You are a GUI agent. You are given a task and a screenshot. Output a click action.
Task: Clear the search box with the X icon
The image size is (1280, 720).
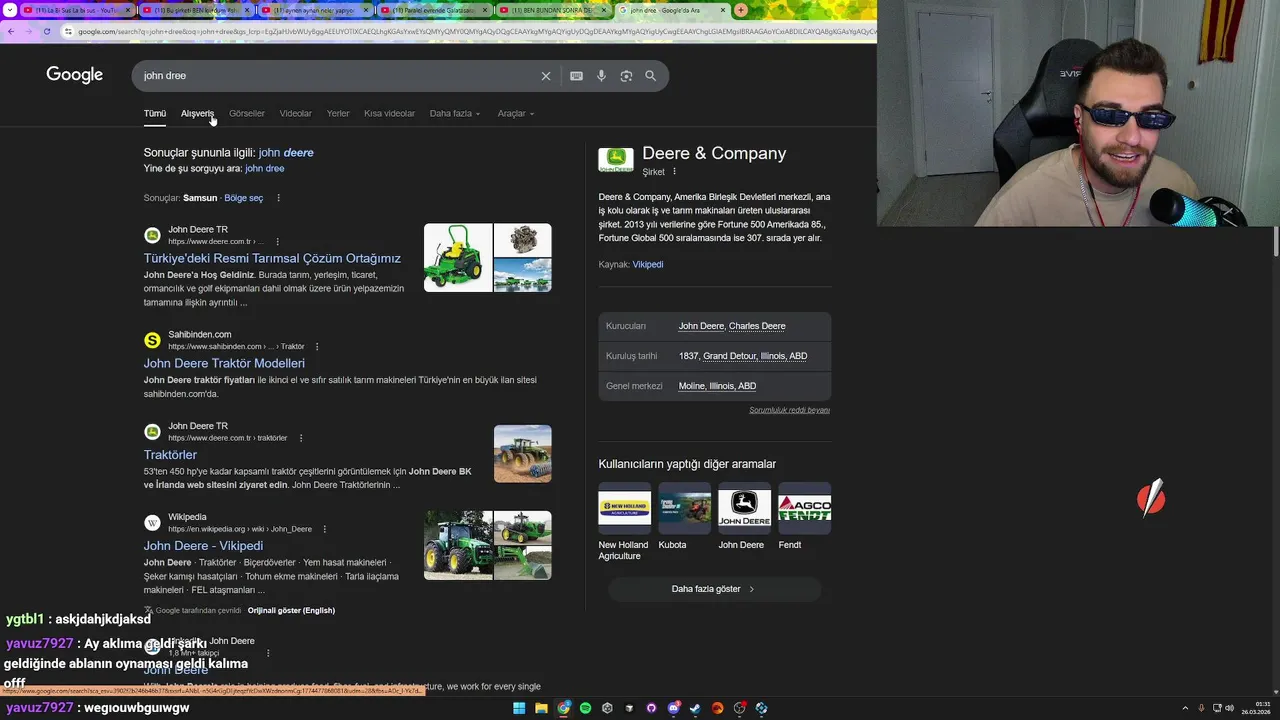546,76
